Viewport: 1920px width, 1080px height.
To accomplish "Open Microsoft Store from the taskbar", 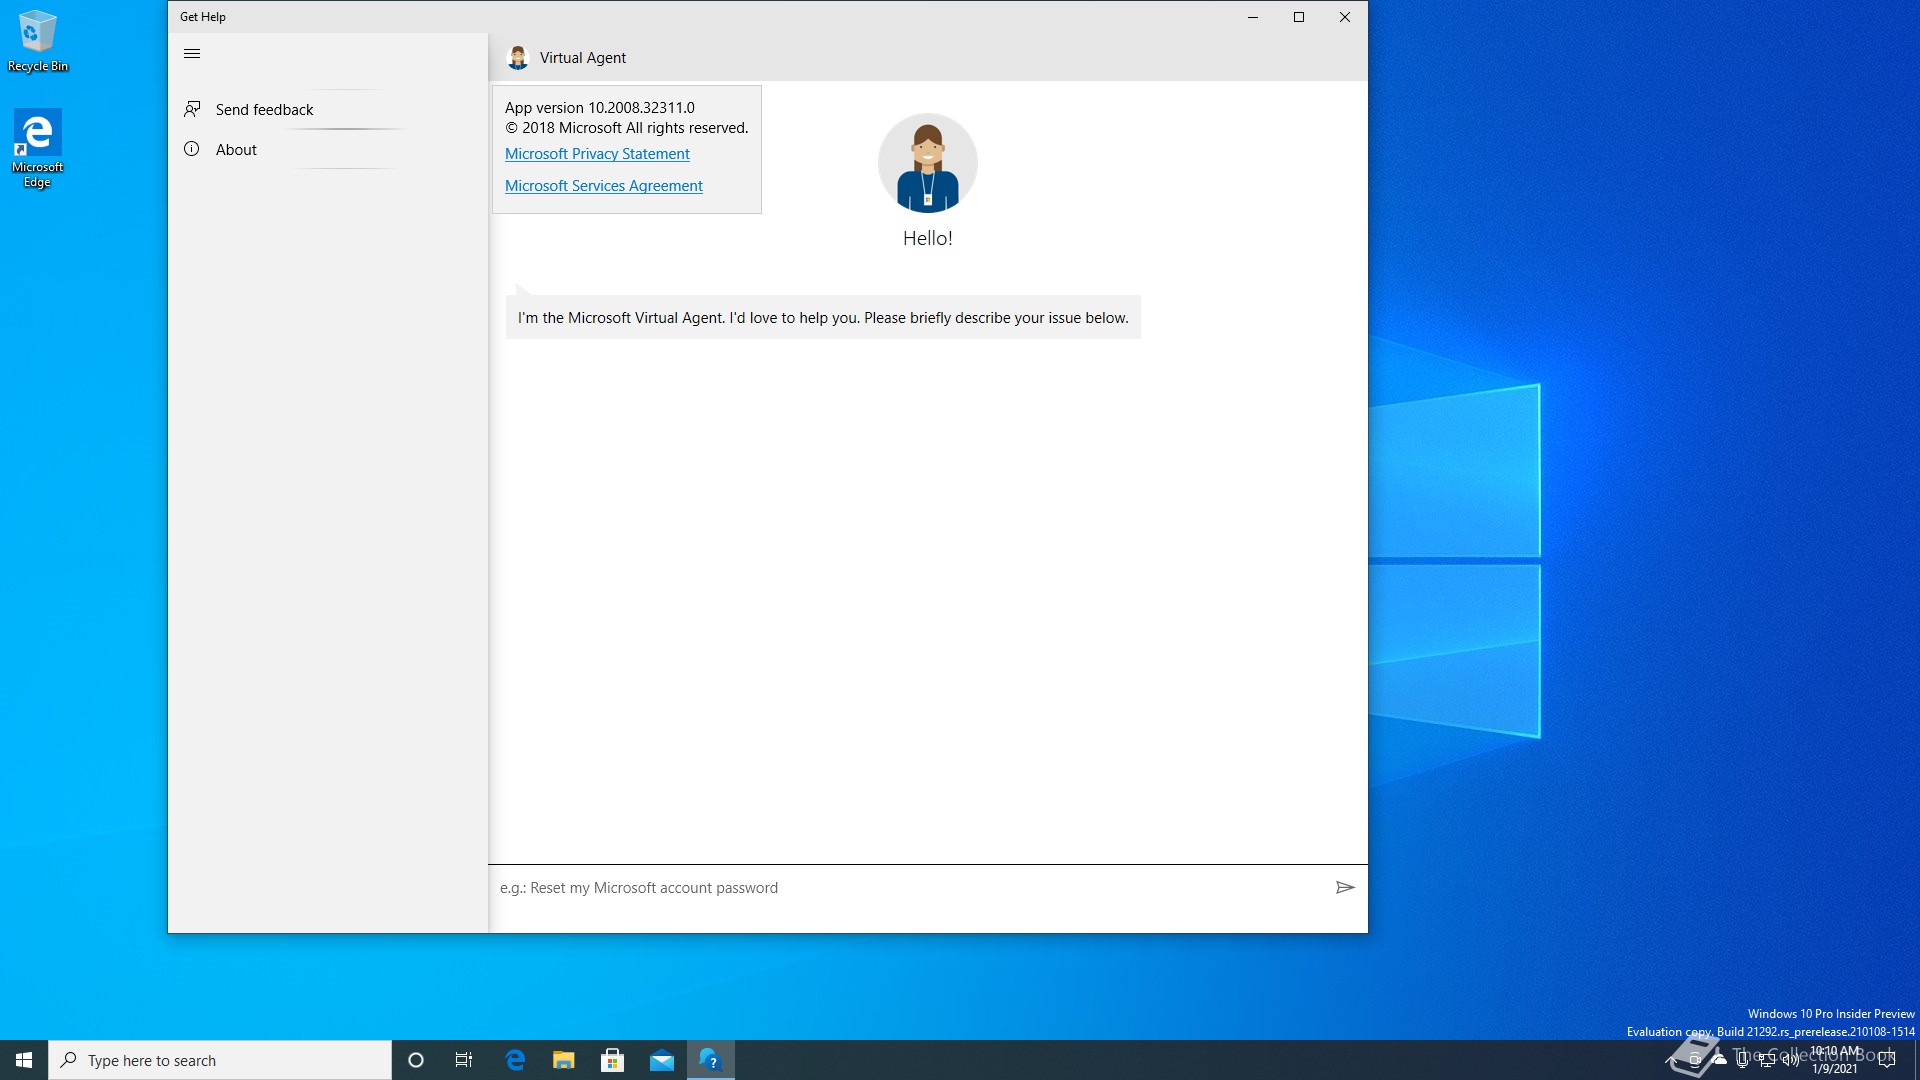I will click(613, 1060).
